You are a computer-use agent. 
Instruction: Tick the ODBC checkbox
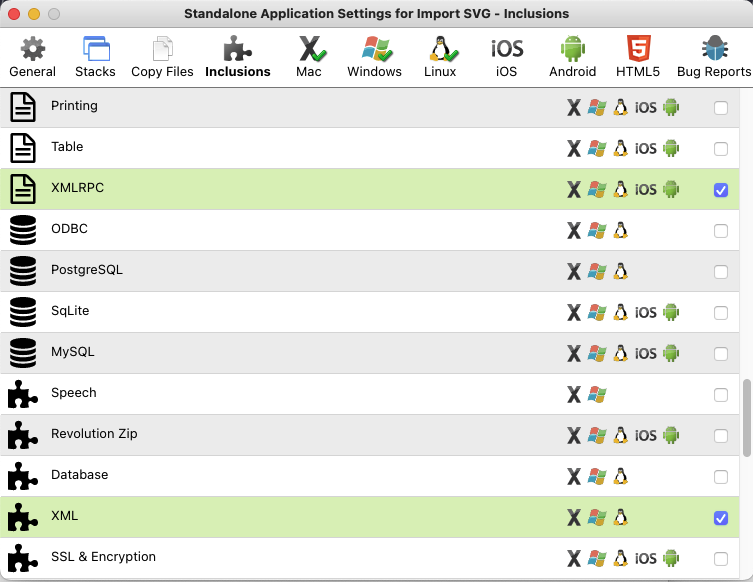click(x=721, y=231)
